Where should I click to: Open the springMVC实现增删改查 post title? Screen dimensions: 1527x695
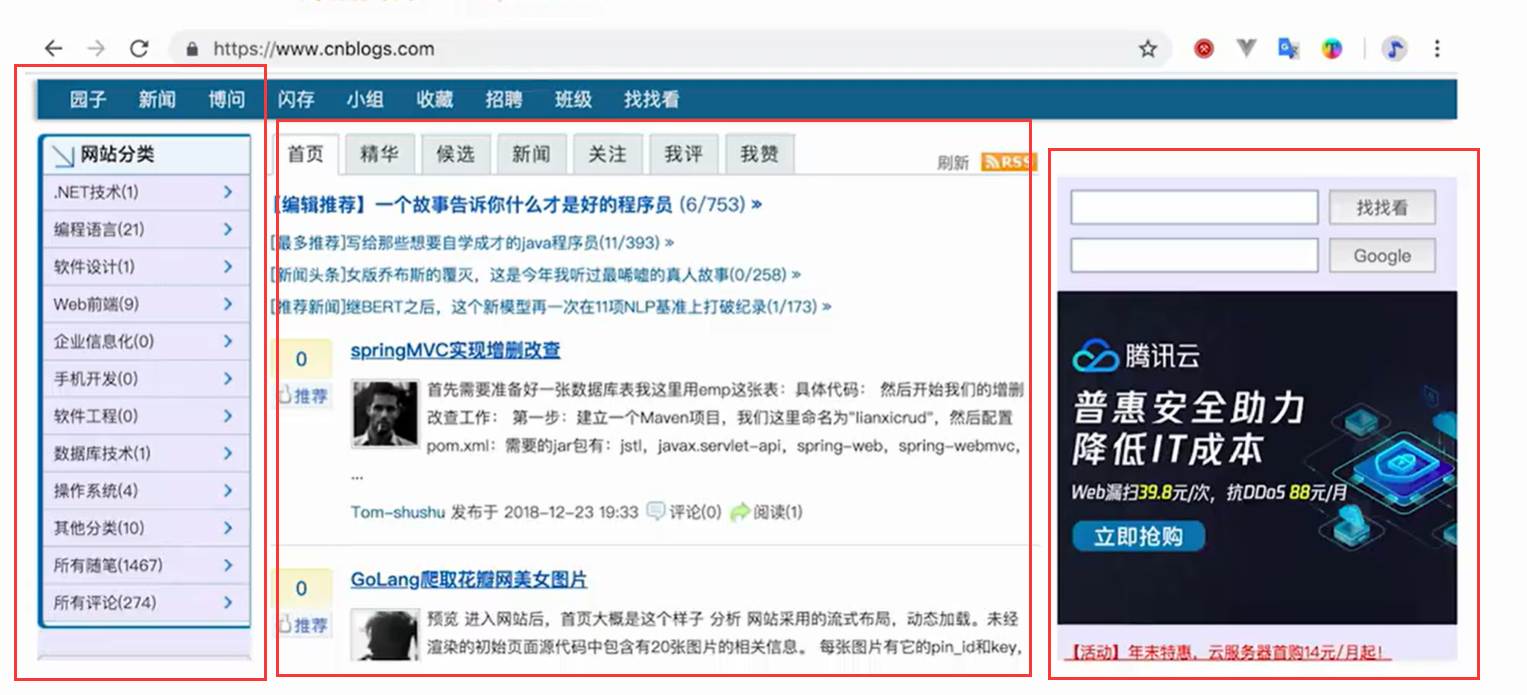tap(455, 351)
